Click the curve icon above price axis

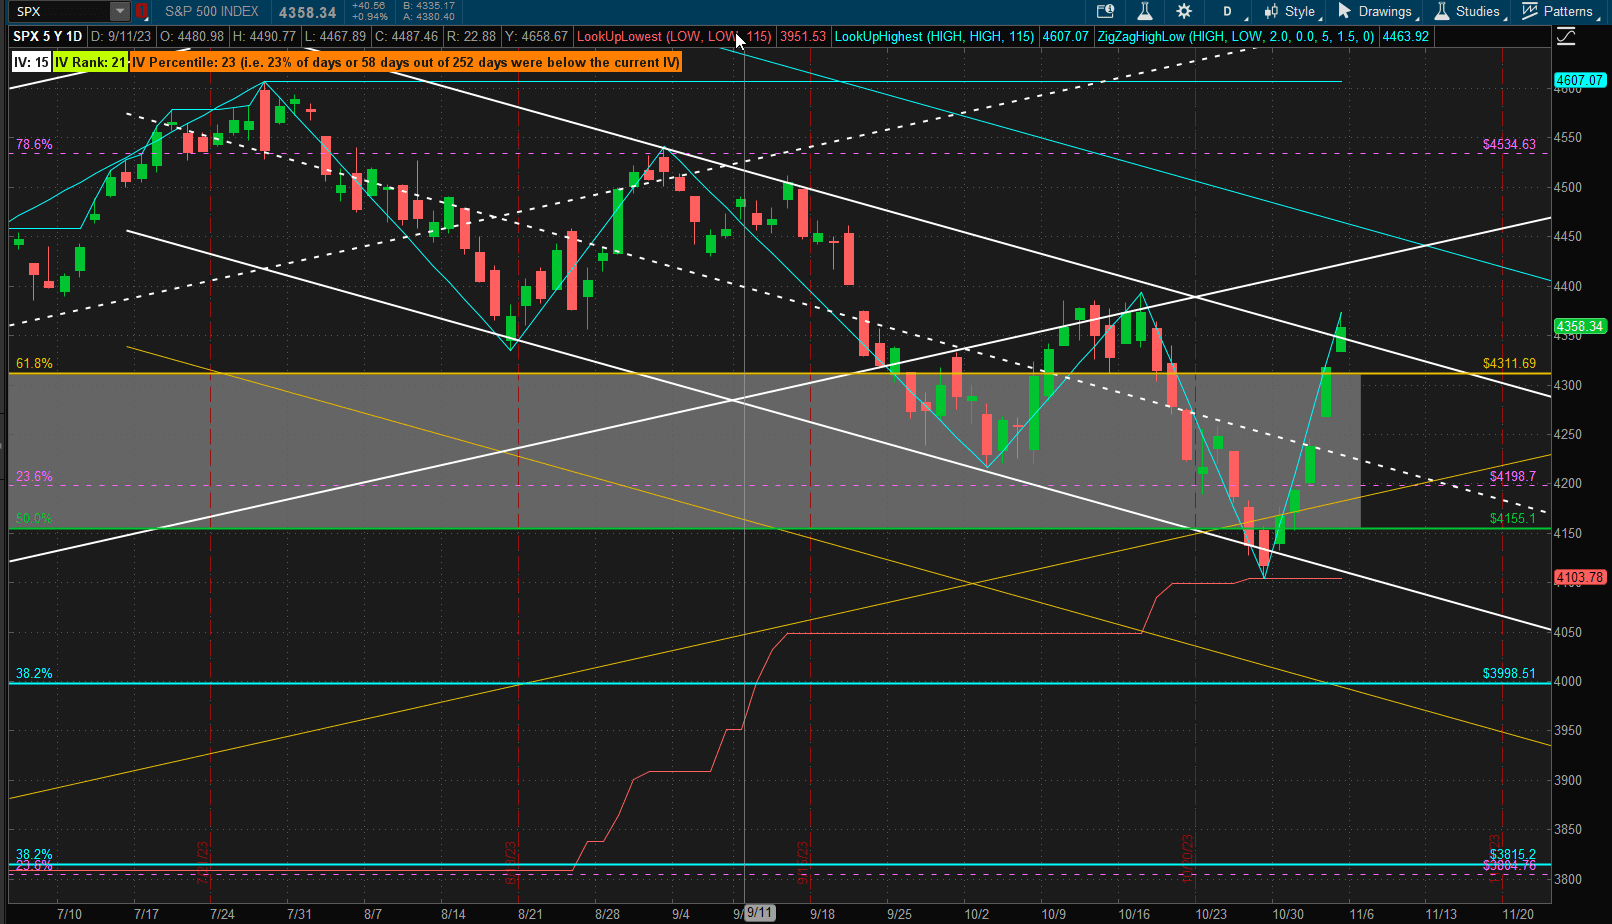[1566, 37]
